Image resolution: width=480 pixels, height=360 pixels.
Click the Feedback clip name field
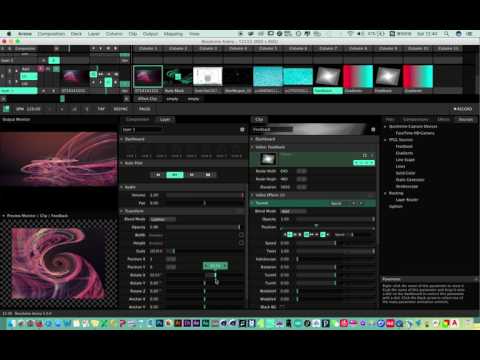(x=272, y=129)
